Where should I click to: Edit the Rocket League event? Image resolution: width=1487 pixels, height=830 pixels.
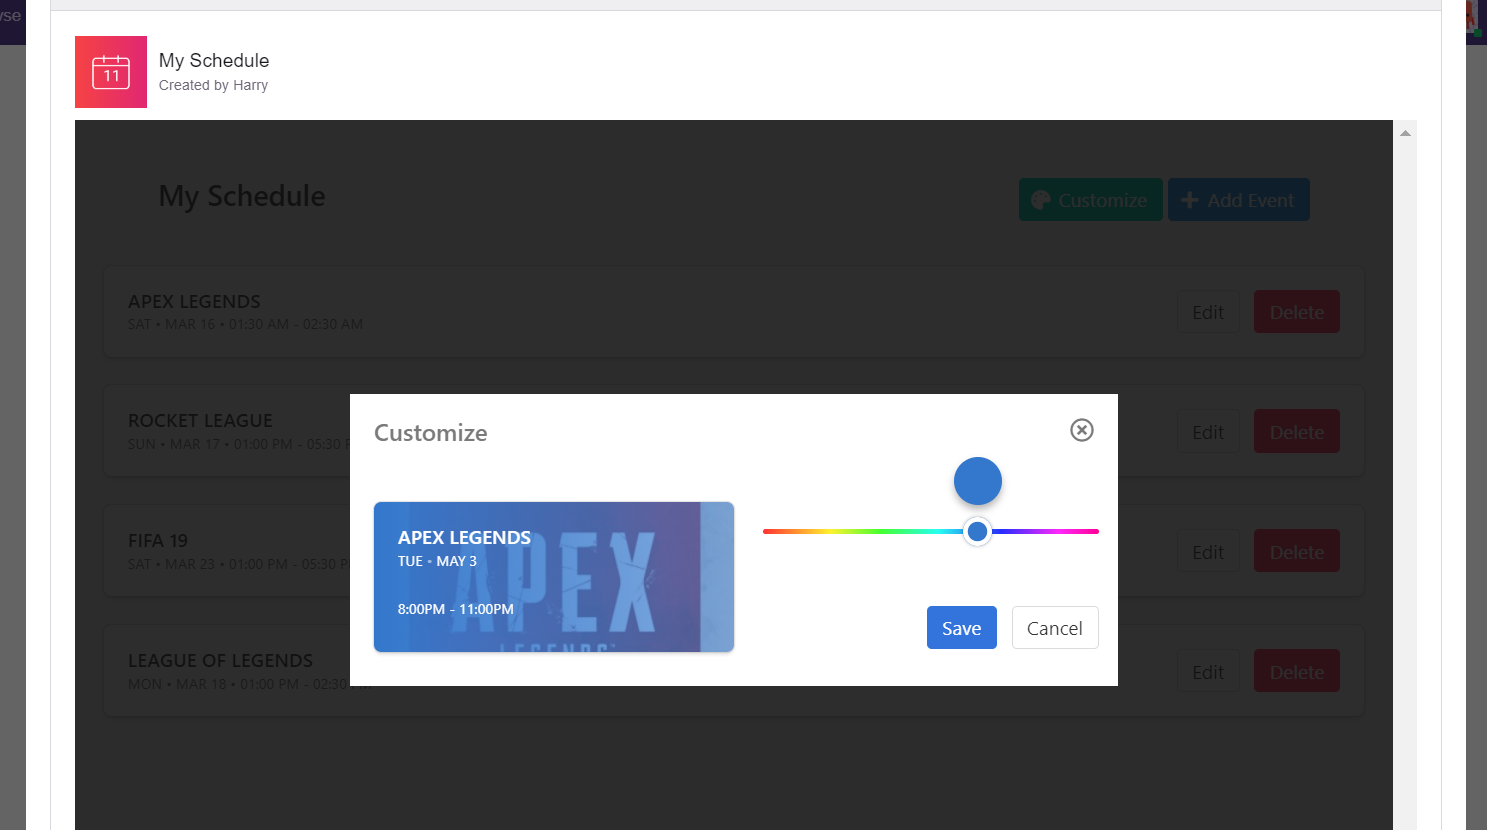[1208, 432]
